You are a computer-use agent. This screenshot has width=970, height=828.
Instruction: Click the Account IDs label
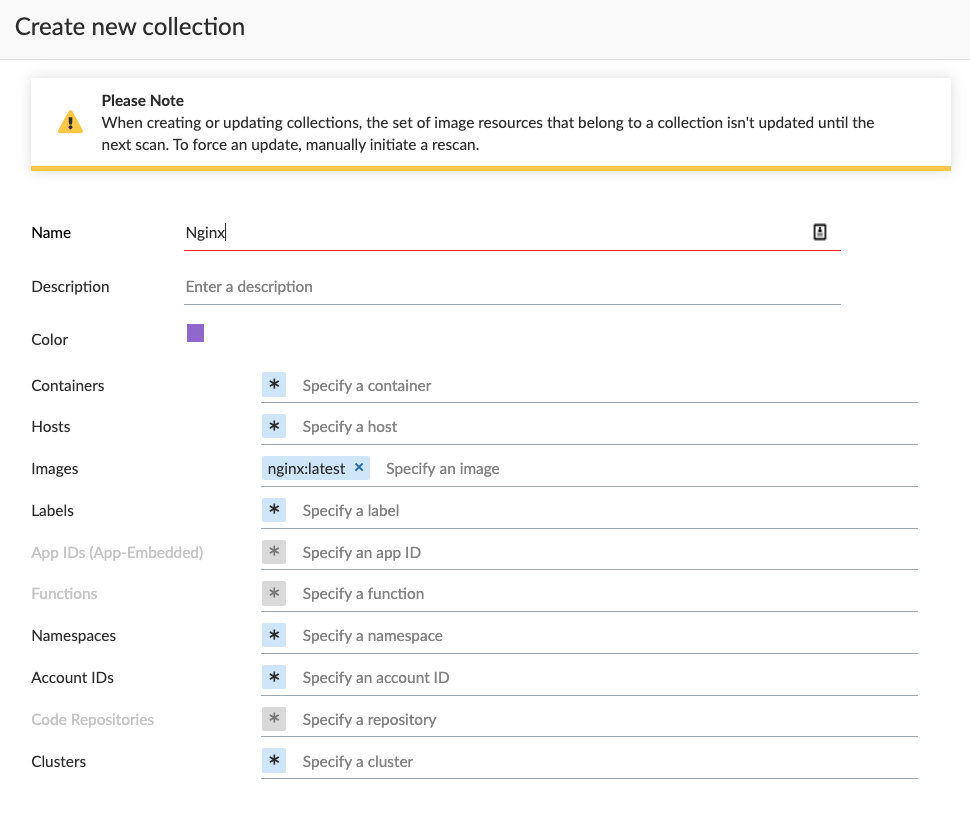tap(73, 678)
